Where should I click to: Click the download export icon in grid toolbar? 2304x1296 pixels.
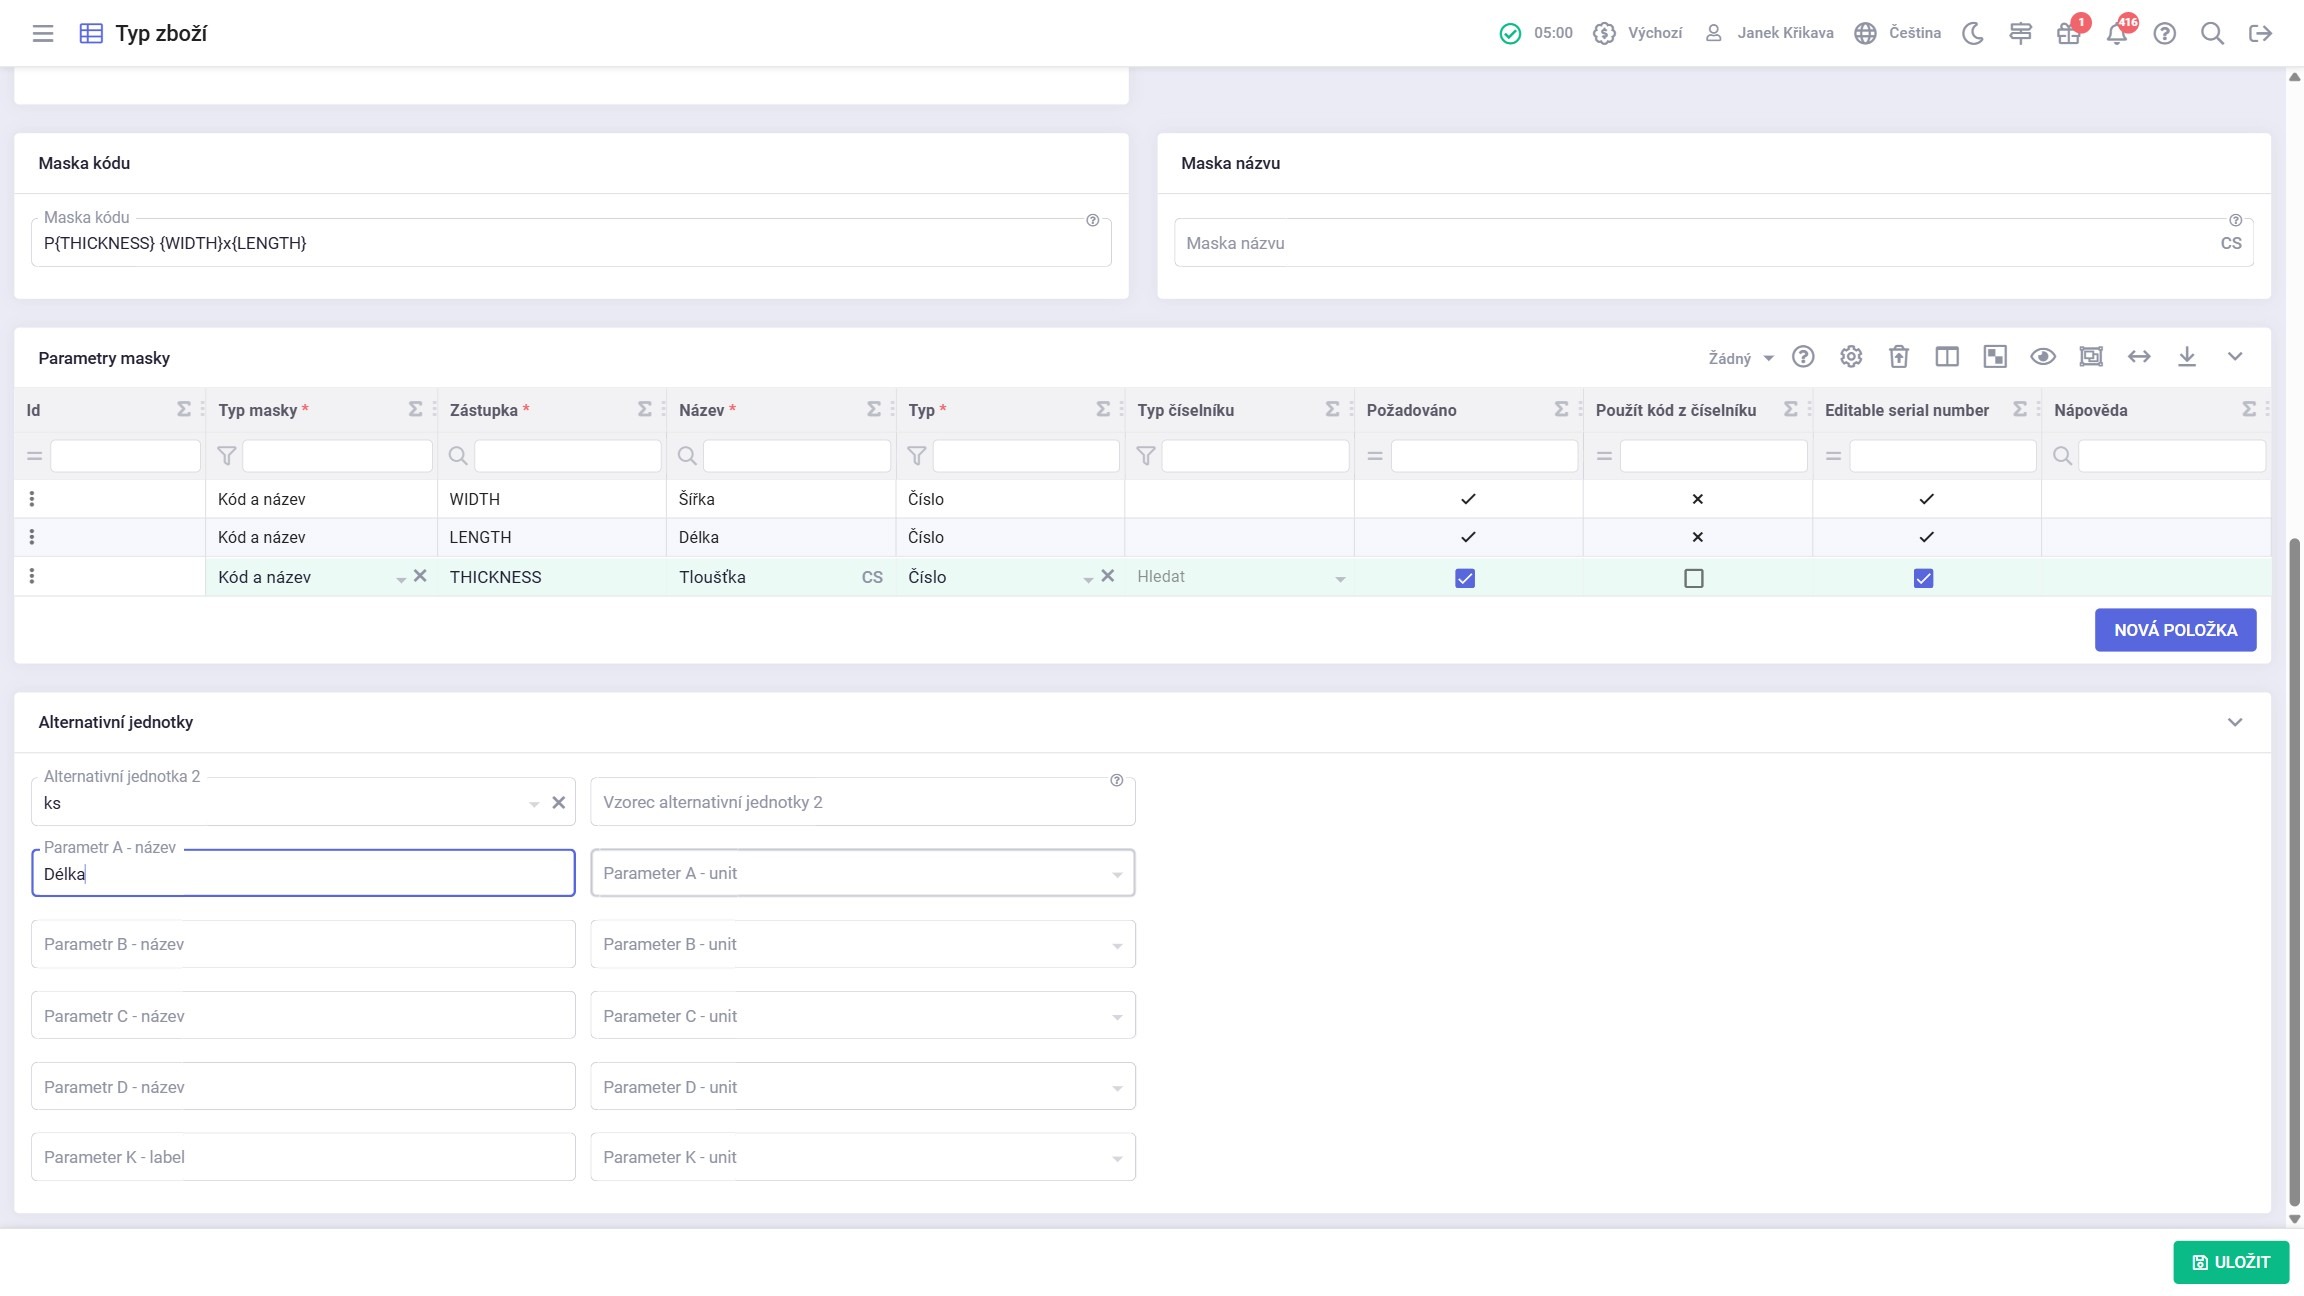click(x=2187, y=357)
